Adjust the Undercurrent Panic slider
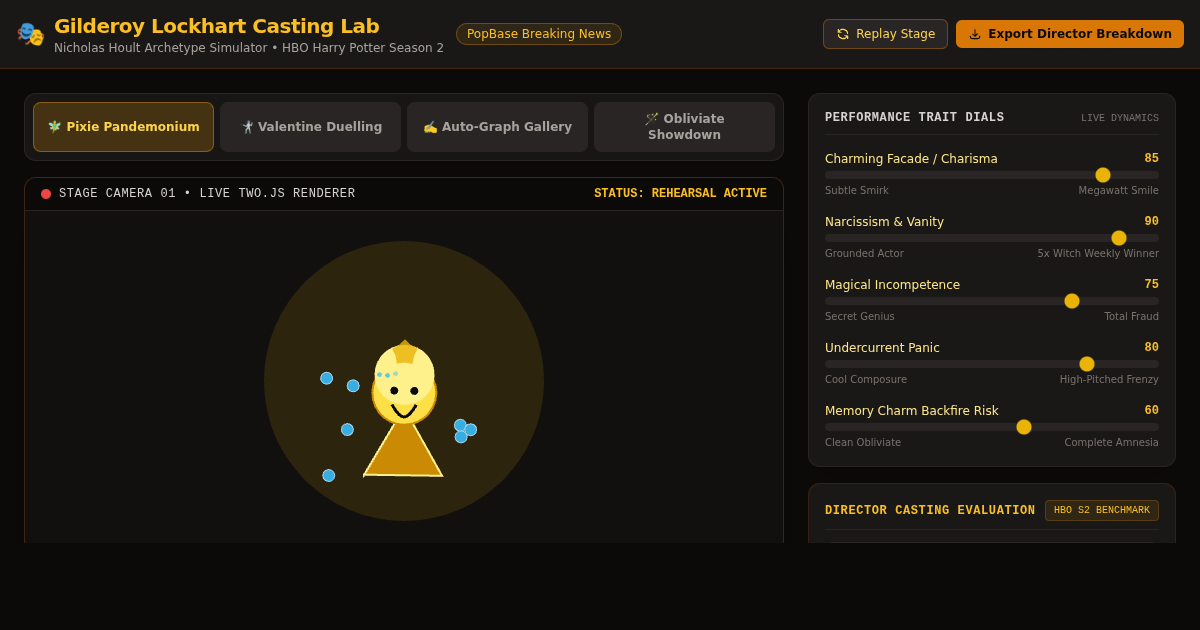This screenshot has width=1200, height=630. 992,364
